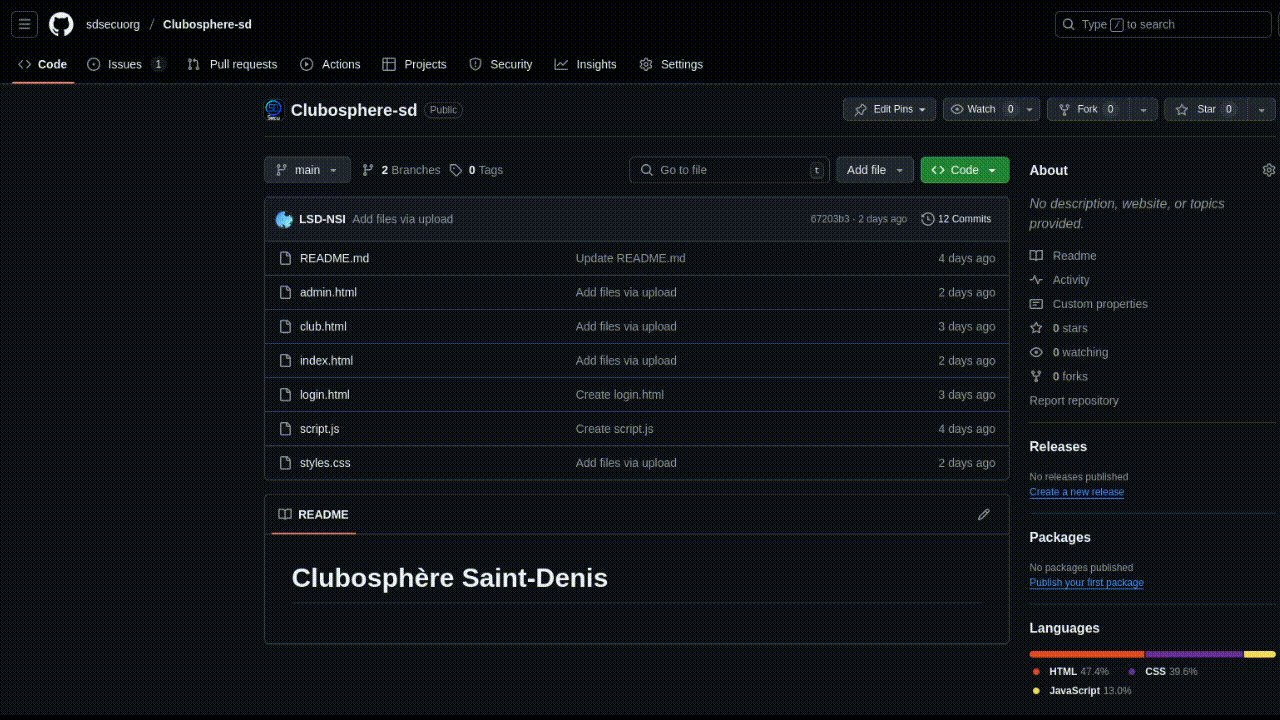Click the README.md file icon
The height and width of the screenshot is (720, 1280).
285,258
